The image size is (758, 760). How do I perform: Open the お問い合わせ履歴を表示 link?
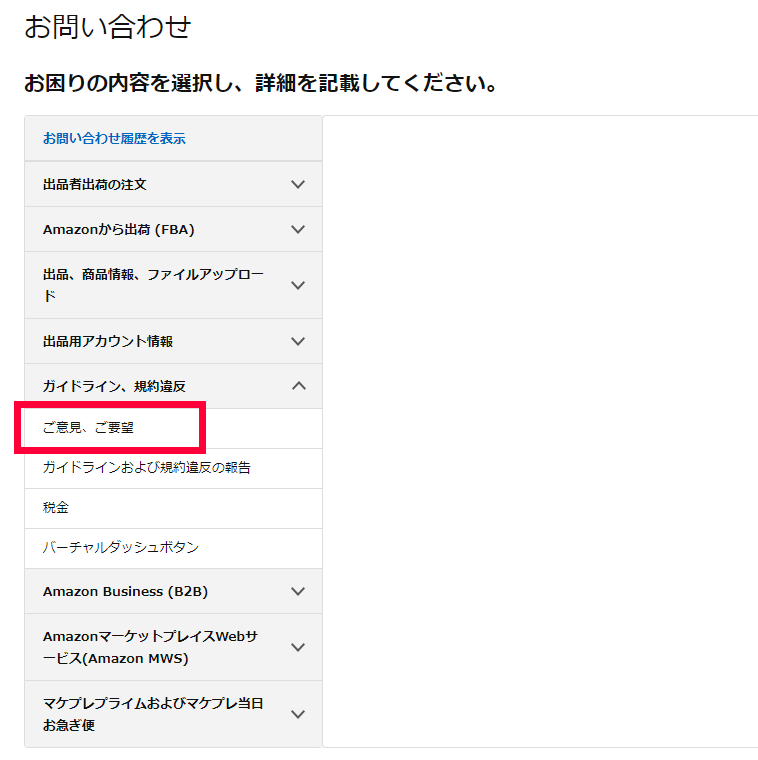pos(114,139)
